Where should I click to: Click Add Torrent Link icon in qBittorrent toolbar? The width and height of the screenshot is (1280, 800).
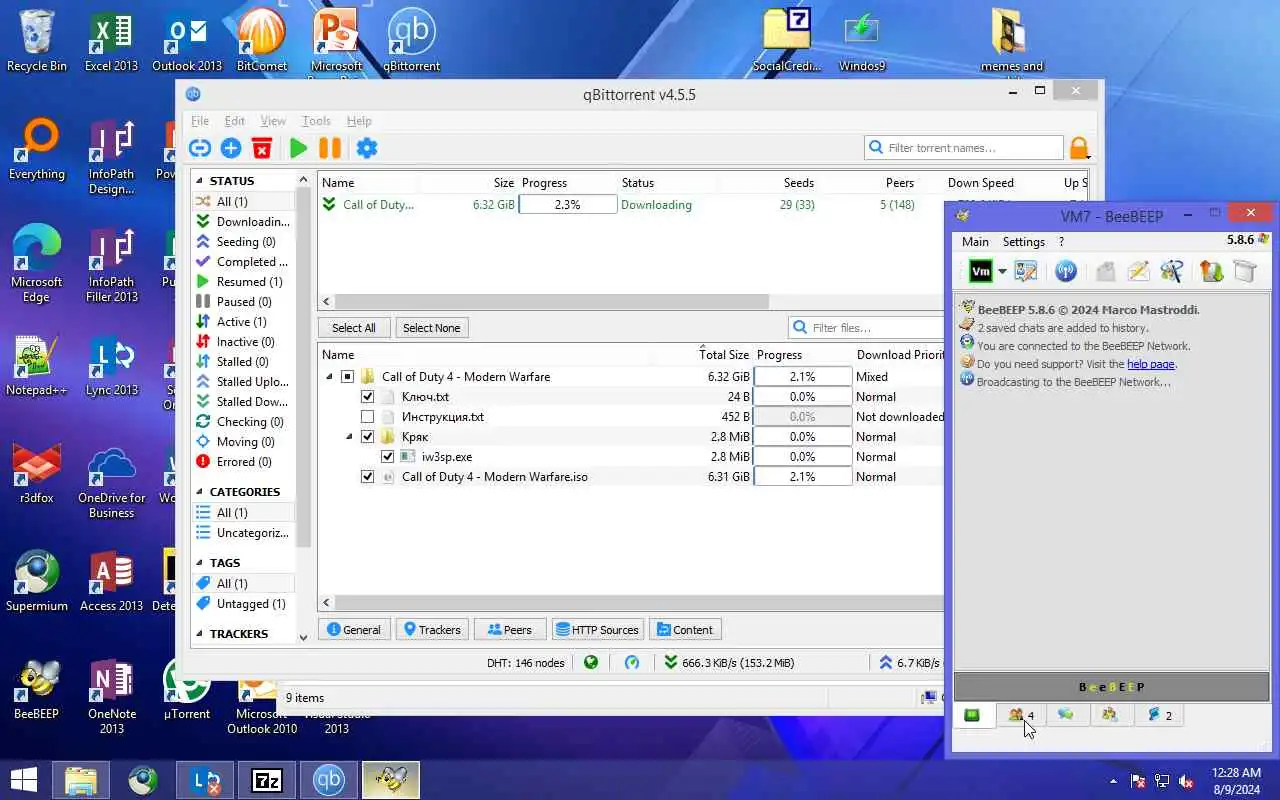[x=200, y=148]
